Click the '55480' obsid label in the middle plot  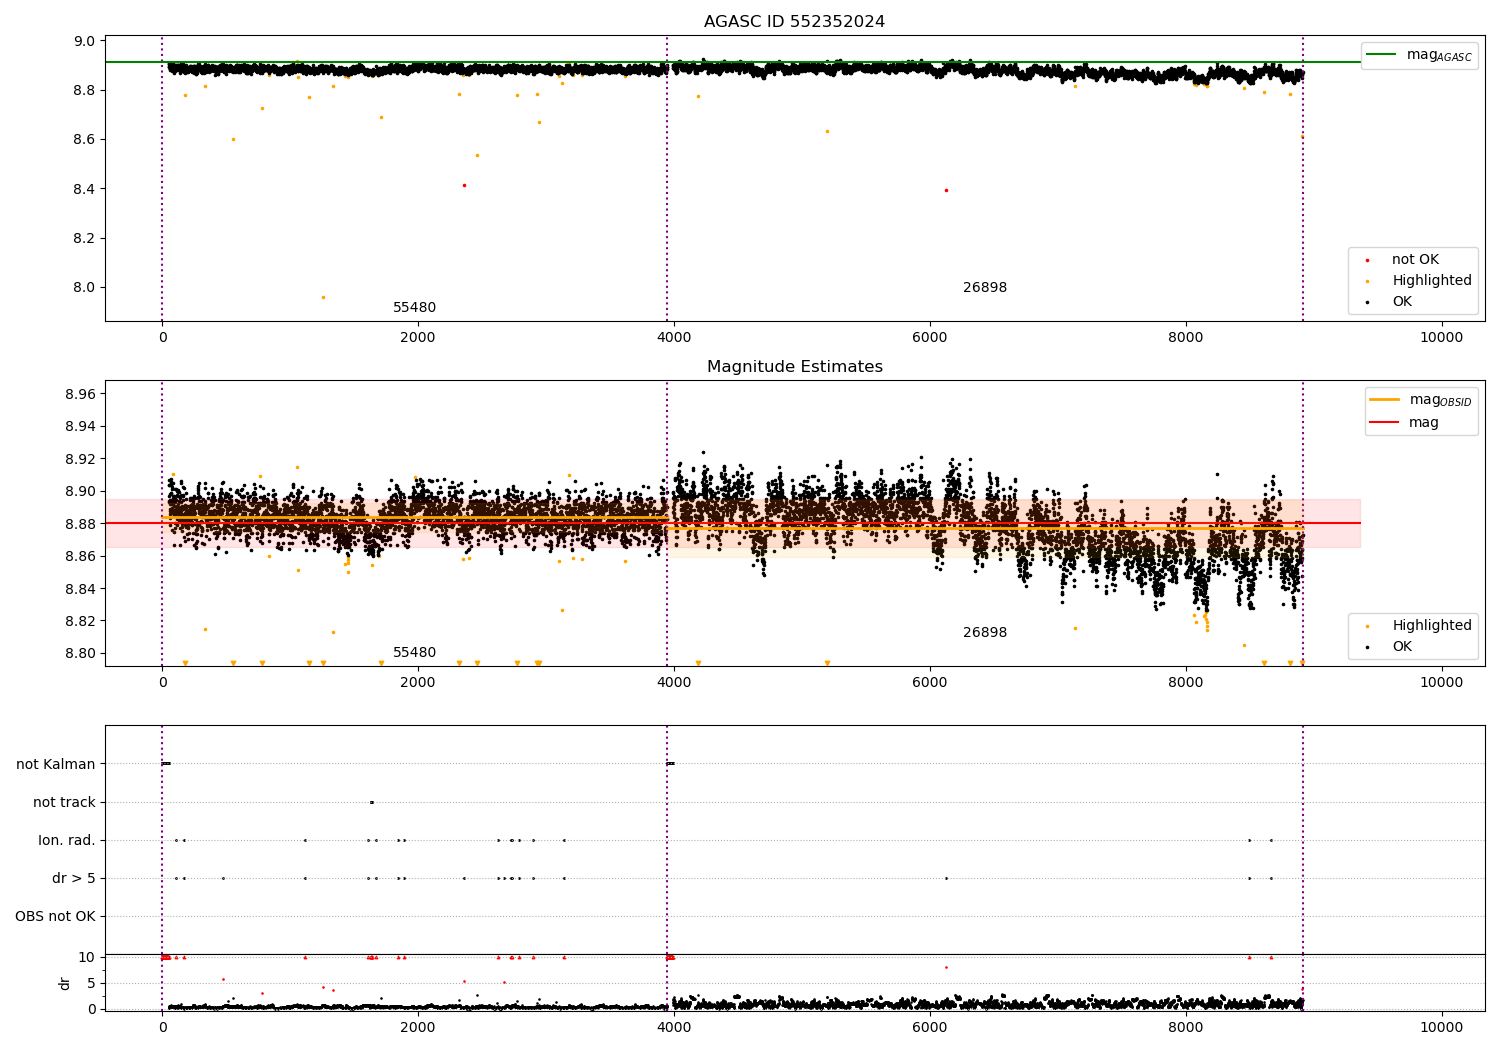[x=414, y=653]
